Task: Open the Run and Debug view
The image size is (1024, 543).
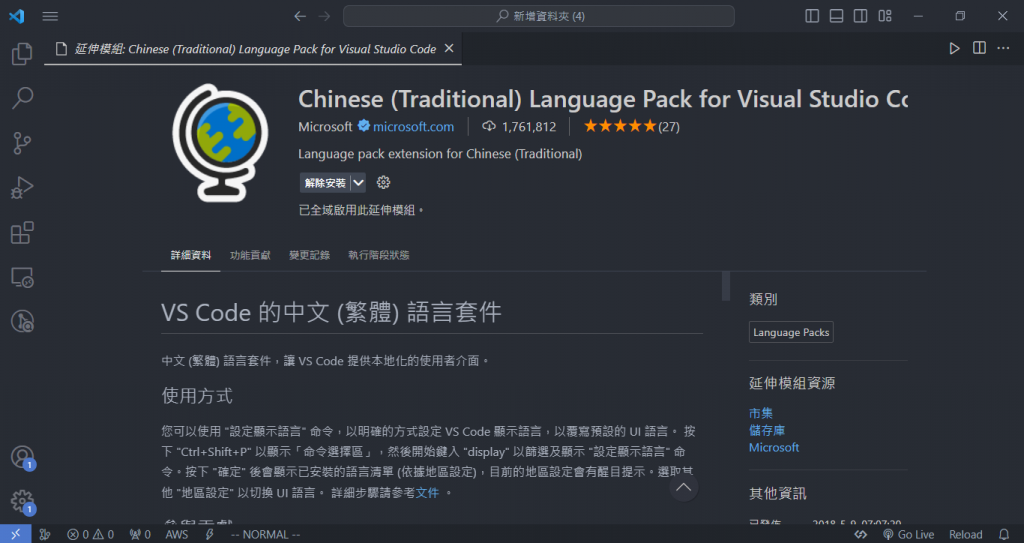Action: click(x=22, y=188)
